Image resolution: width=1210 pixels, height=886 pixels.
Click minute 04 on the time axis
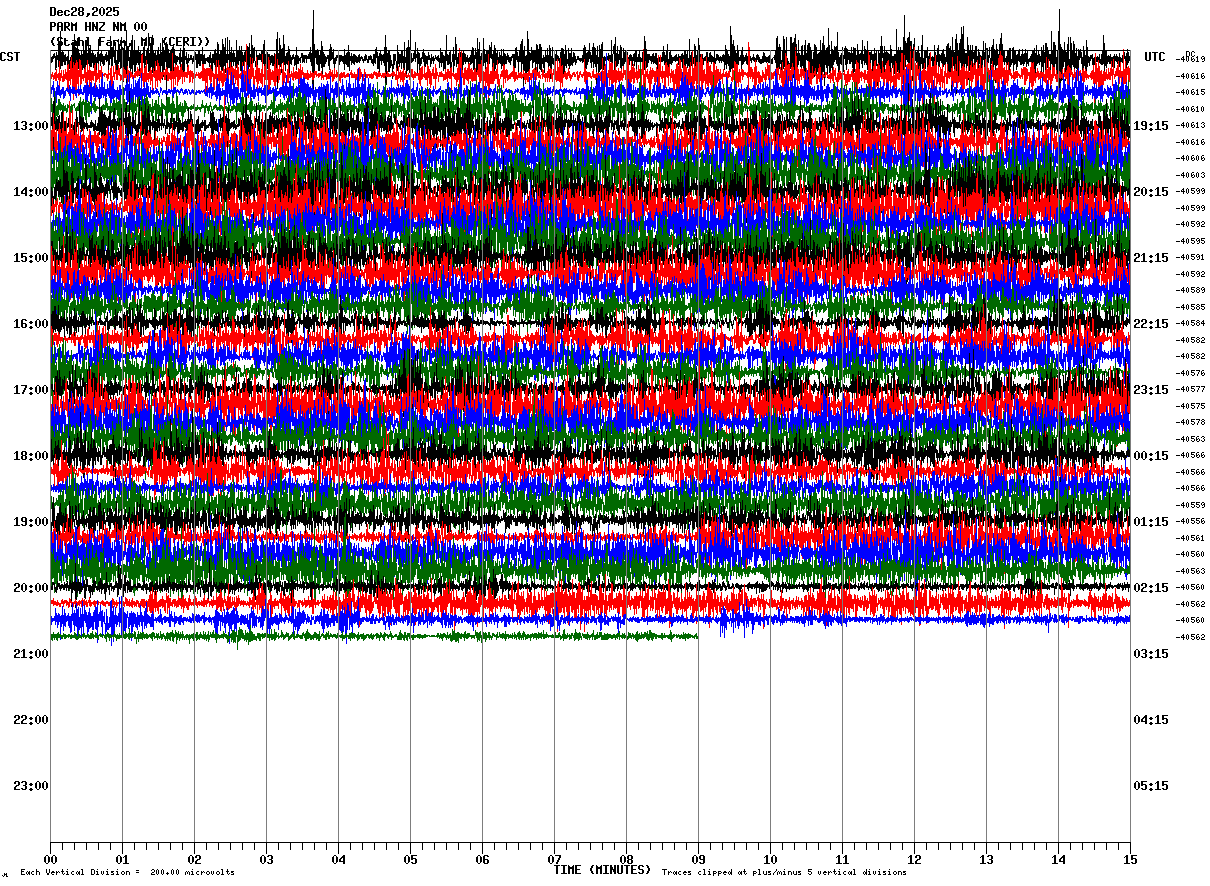tap(338, 859)
